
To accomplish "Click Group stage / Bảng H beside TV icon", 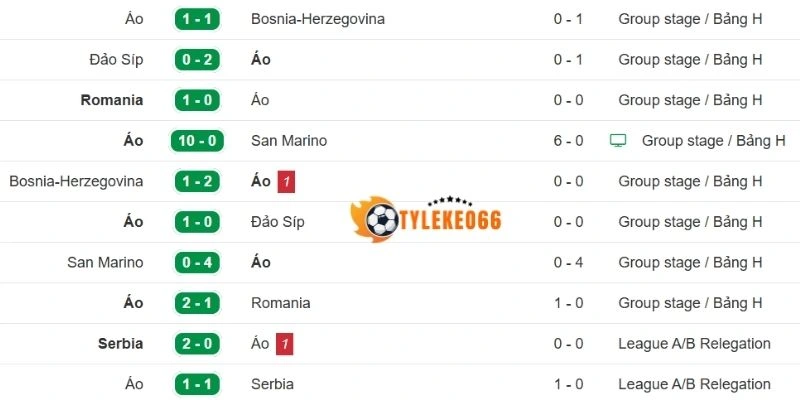I will pyautogui.click(x=713, y=141).
